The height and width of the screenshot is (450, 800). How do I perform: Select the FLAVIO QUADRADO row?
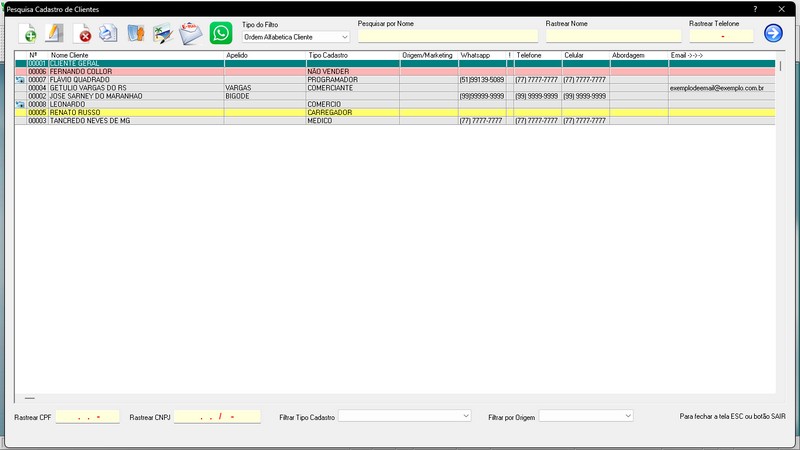point(395,80)
